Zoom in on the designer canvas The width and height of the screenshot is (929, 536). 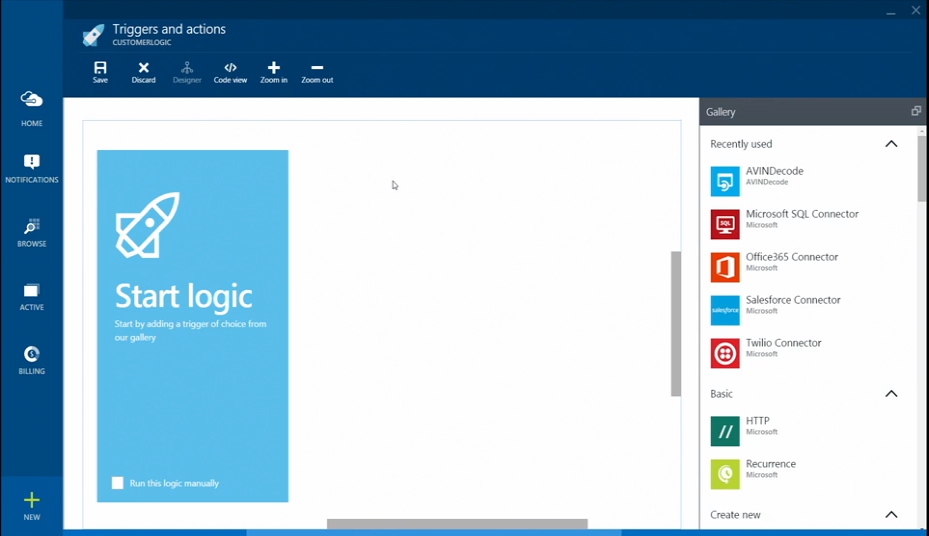[274, 72]
